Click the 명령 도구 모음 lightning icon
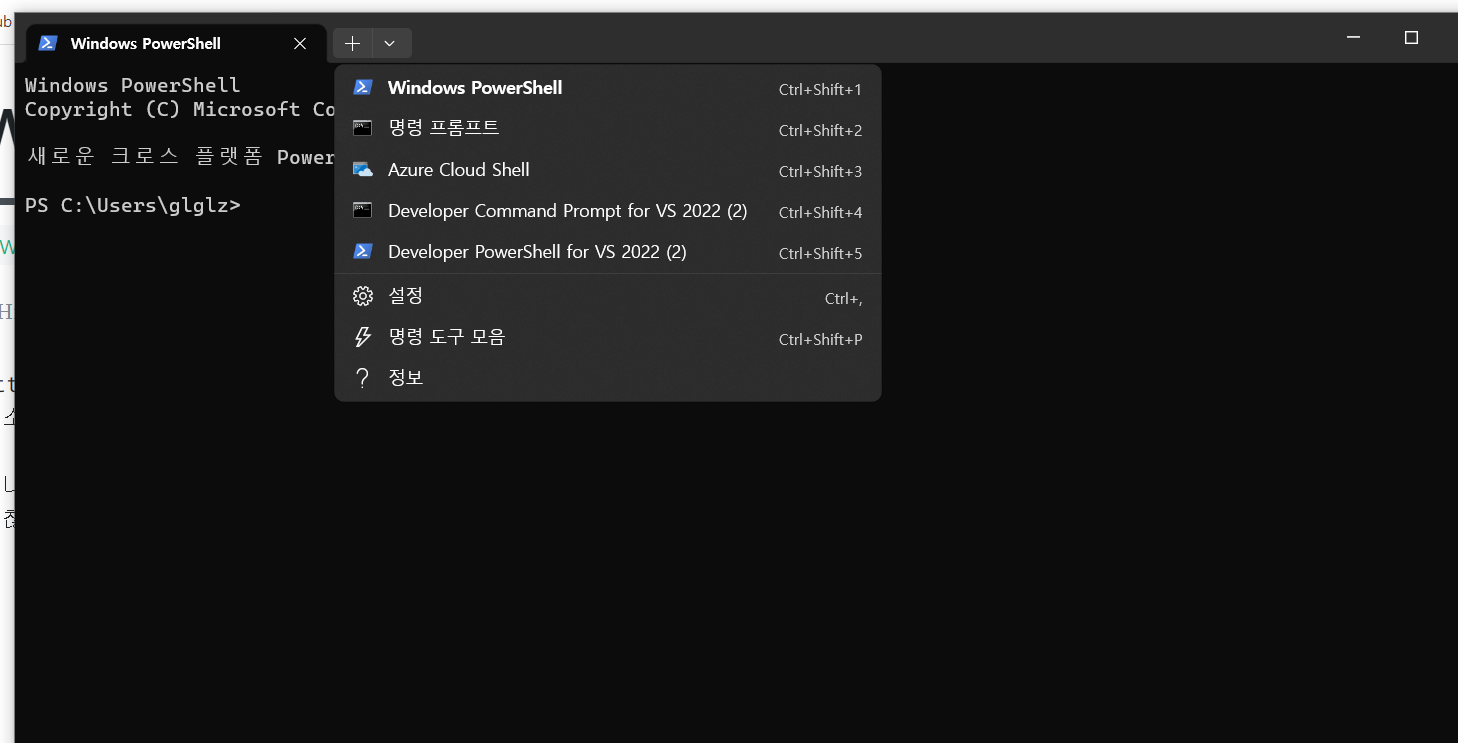This screenshot has height=743, width=1458. [x=363, y=337]
